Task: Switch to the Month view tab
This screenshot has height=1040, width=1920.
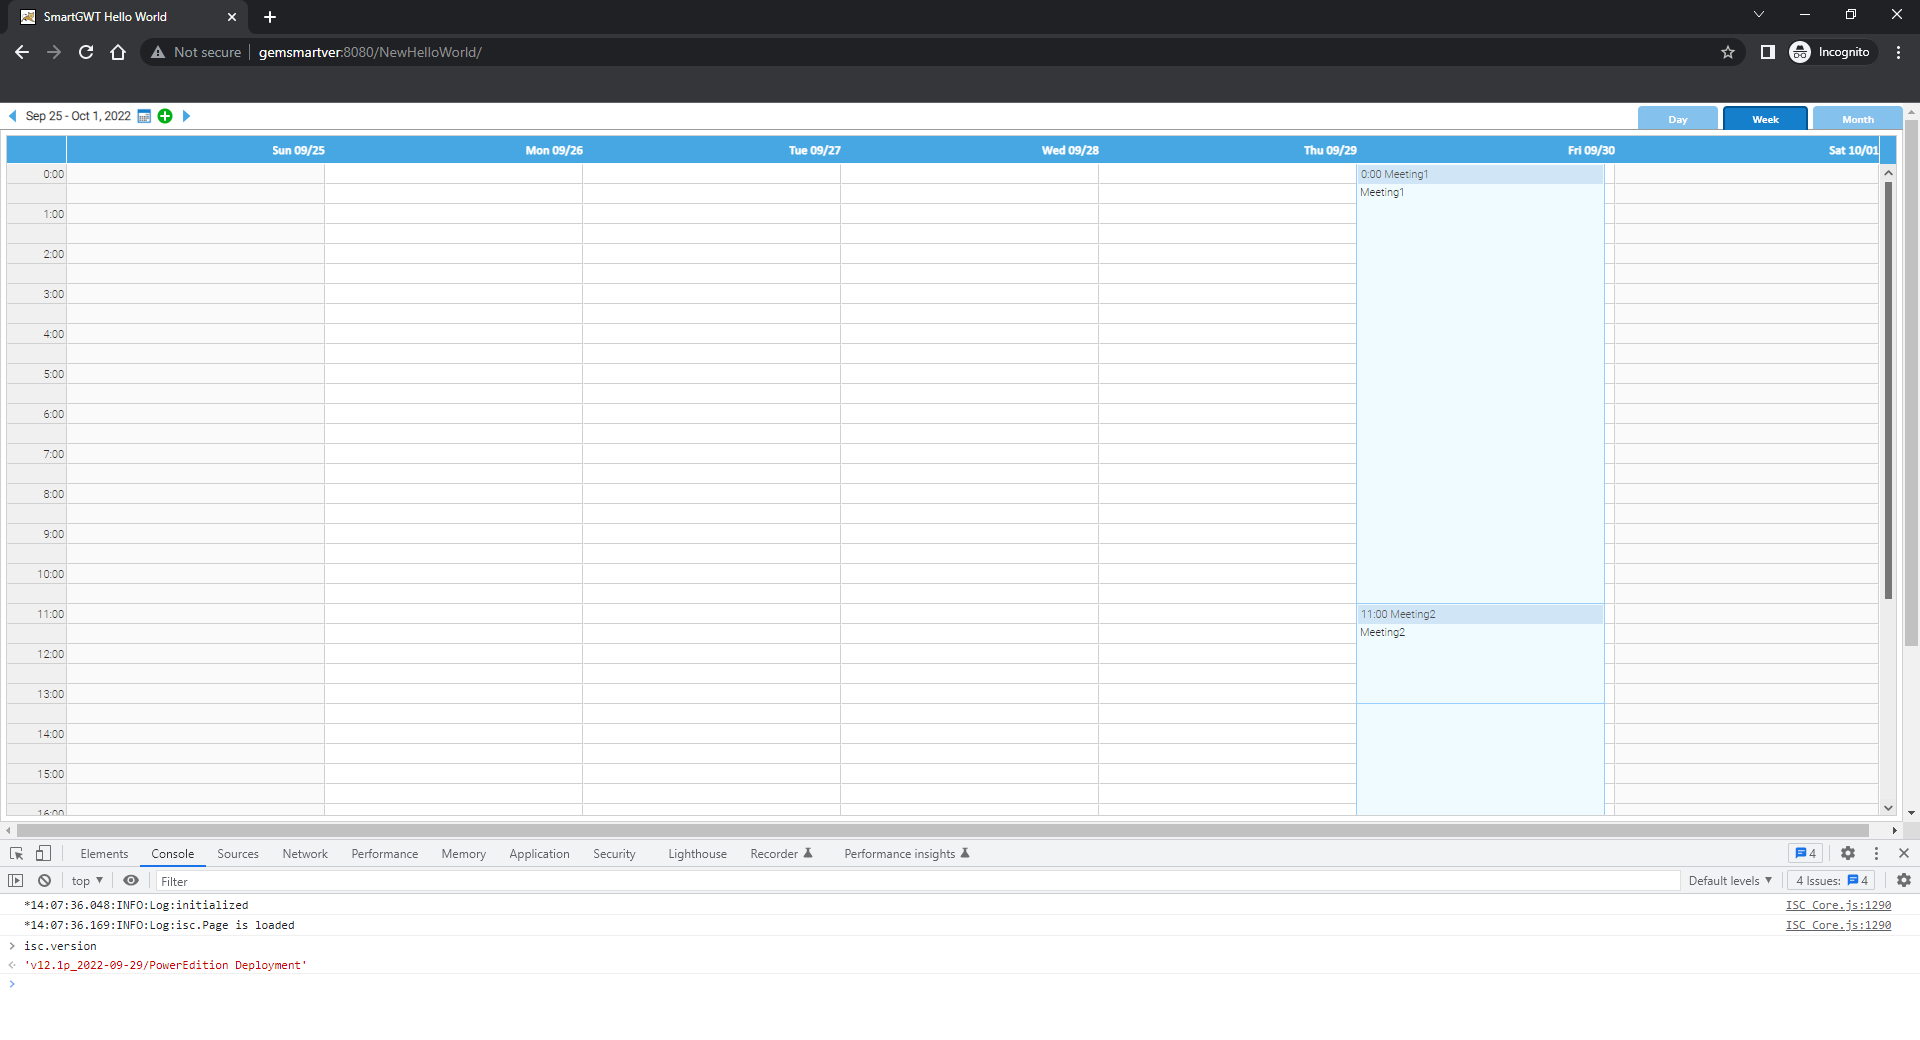Action: (x=1857, y=119)
